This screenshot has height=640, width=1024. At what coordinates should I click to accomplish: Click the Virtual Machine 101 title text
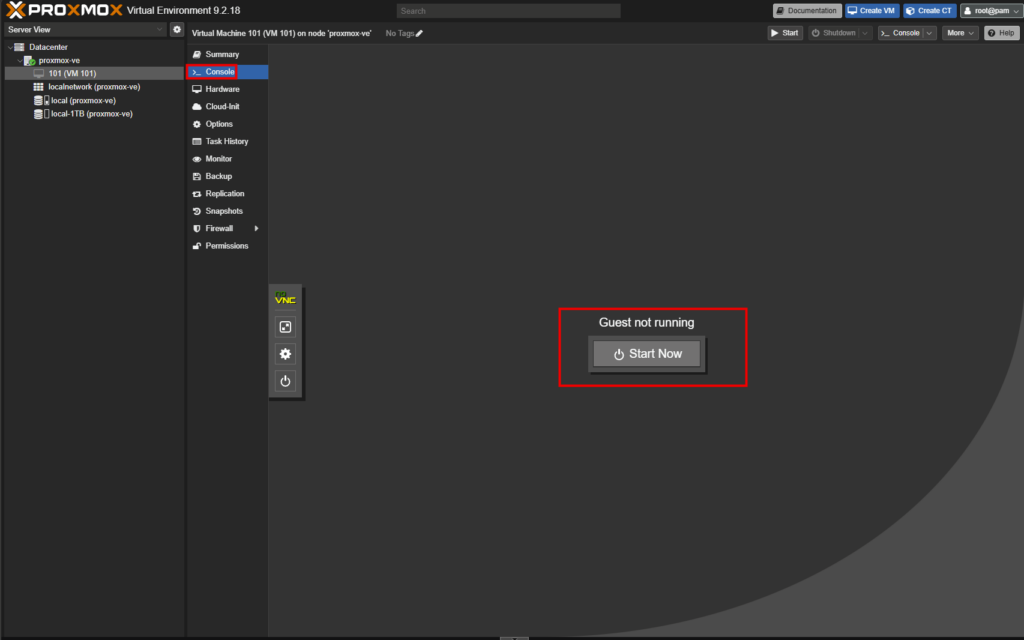tap(281, 33)
